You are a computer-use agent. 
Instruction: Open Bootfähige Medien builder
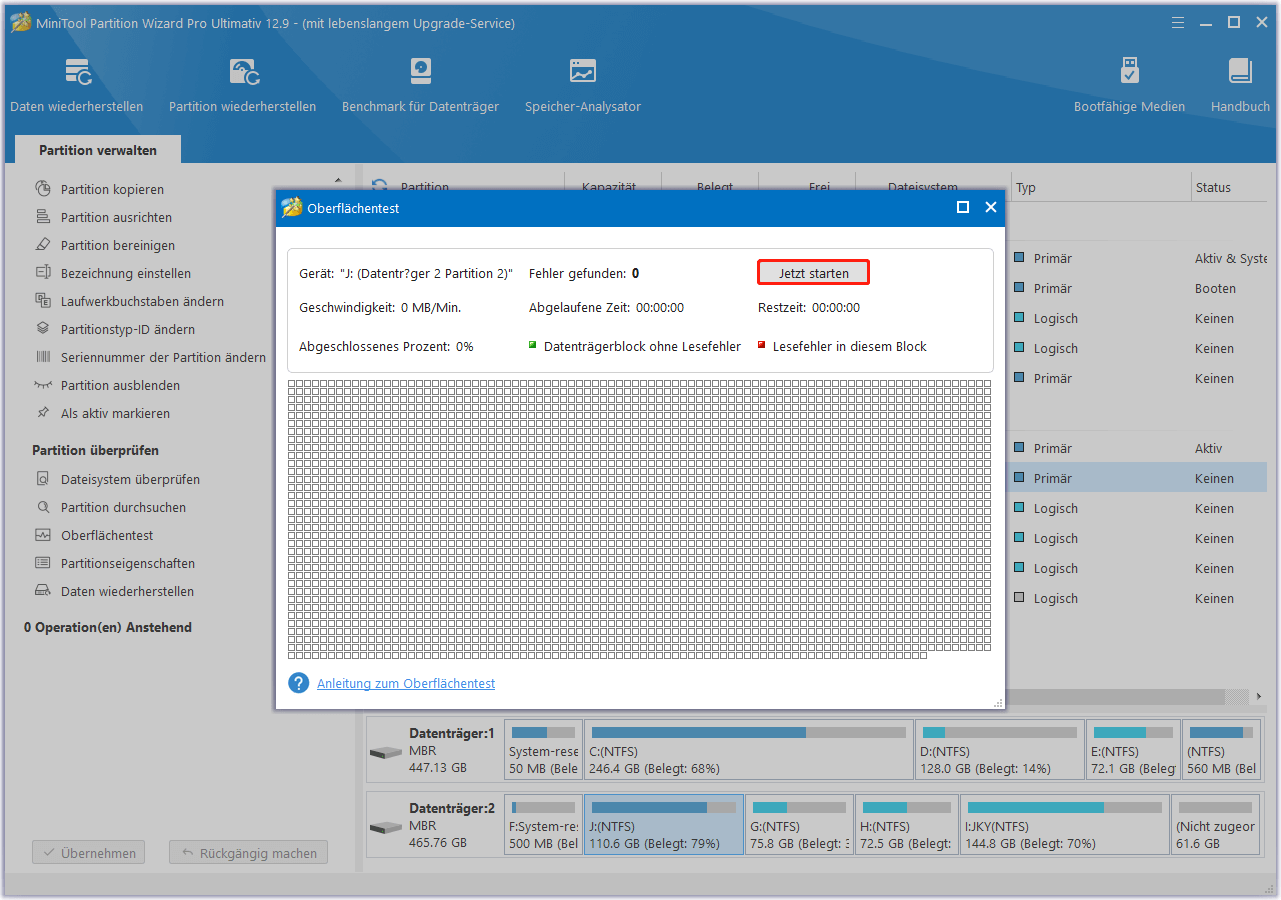click(1129, 85)
